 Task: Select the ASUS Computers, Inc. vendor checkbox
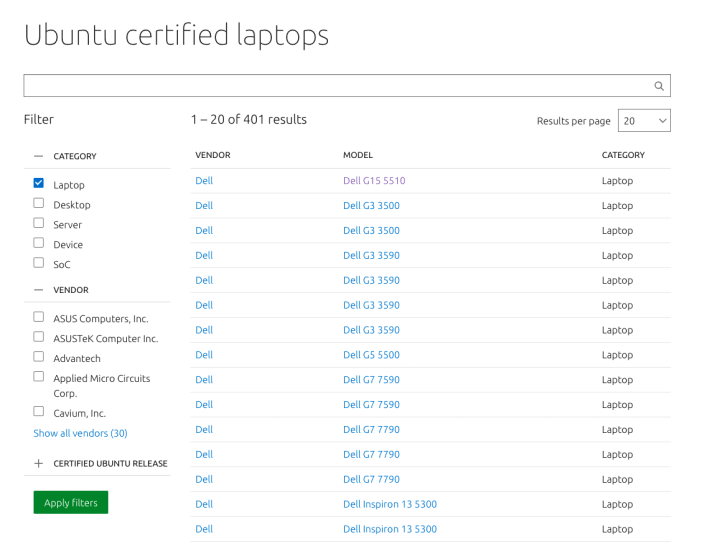tap(39, 317)
